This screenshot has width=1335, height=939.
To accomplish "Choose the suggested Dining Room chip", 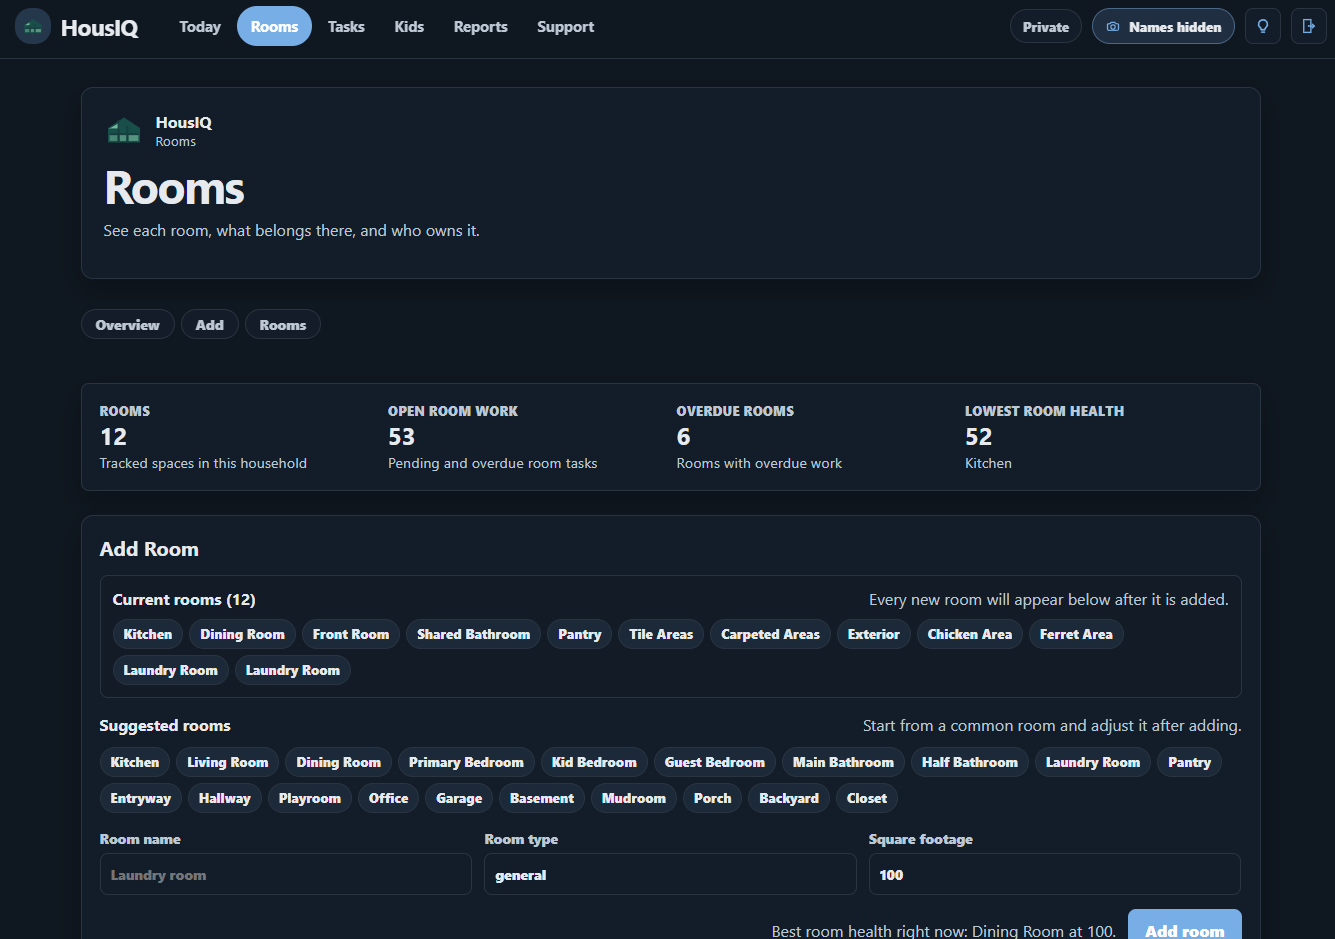I will 339,762.
